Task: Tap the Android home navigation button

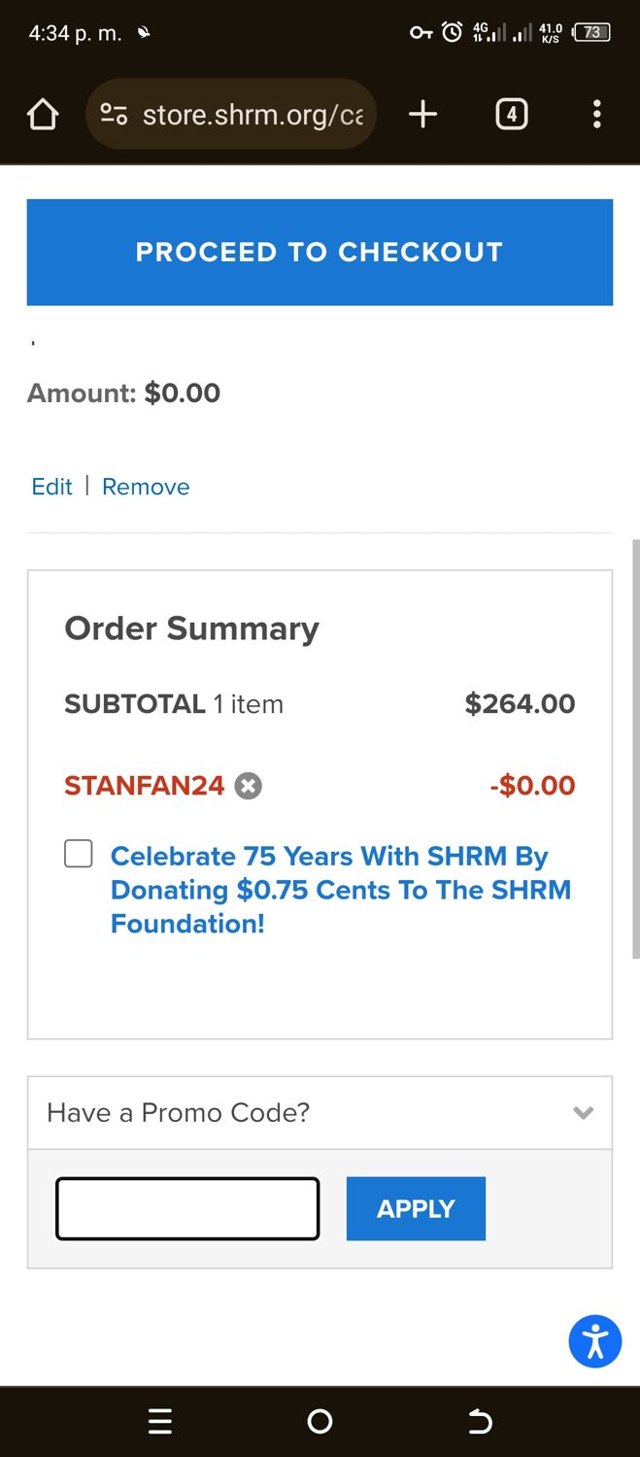Action: [320, 1421]
